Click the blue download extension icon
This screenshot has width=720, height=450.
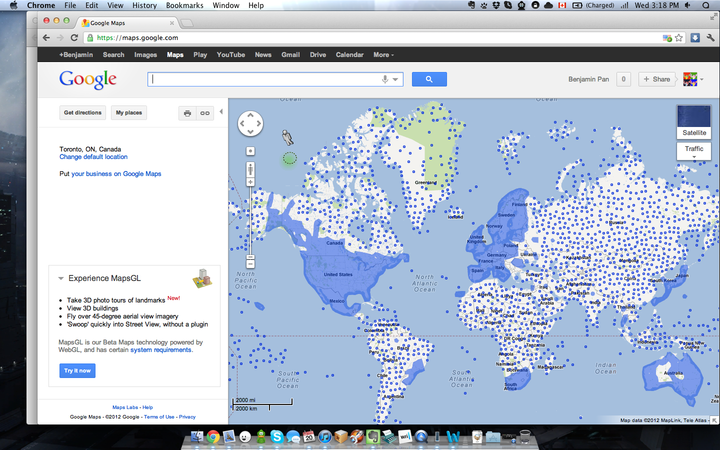tap(695, 38)
